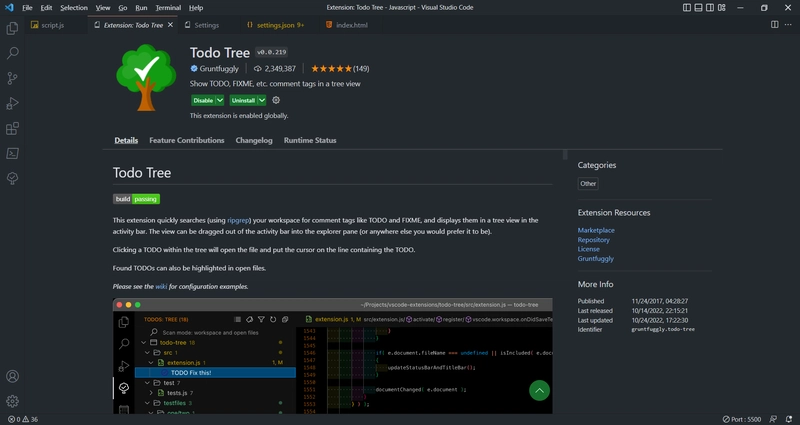Click the errors and warnings status item
The width and height of the screenshot is (800, 425).
23,419
